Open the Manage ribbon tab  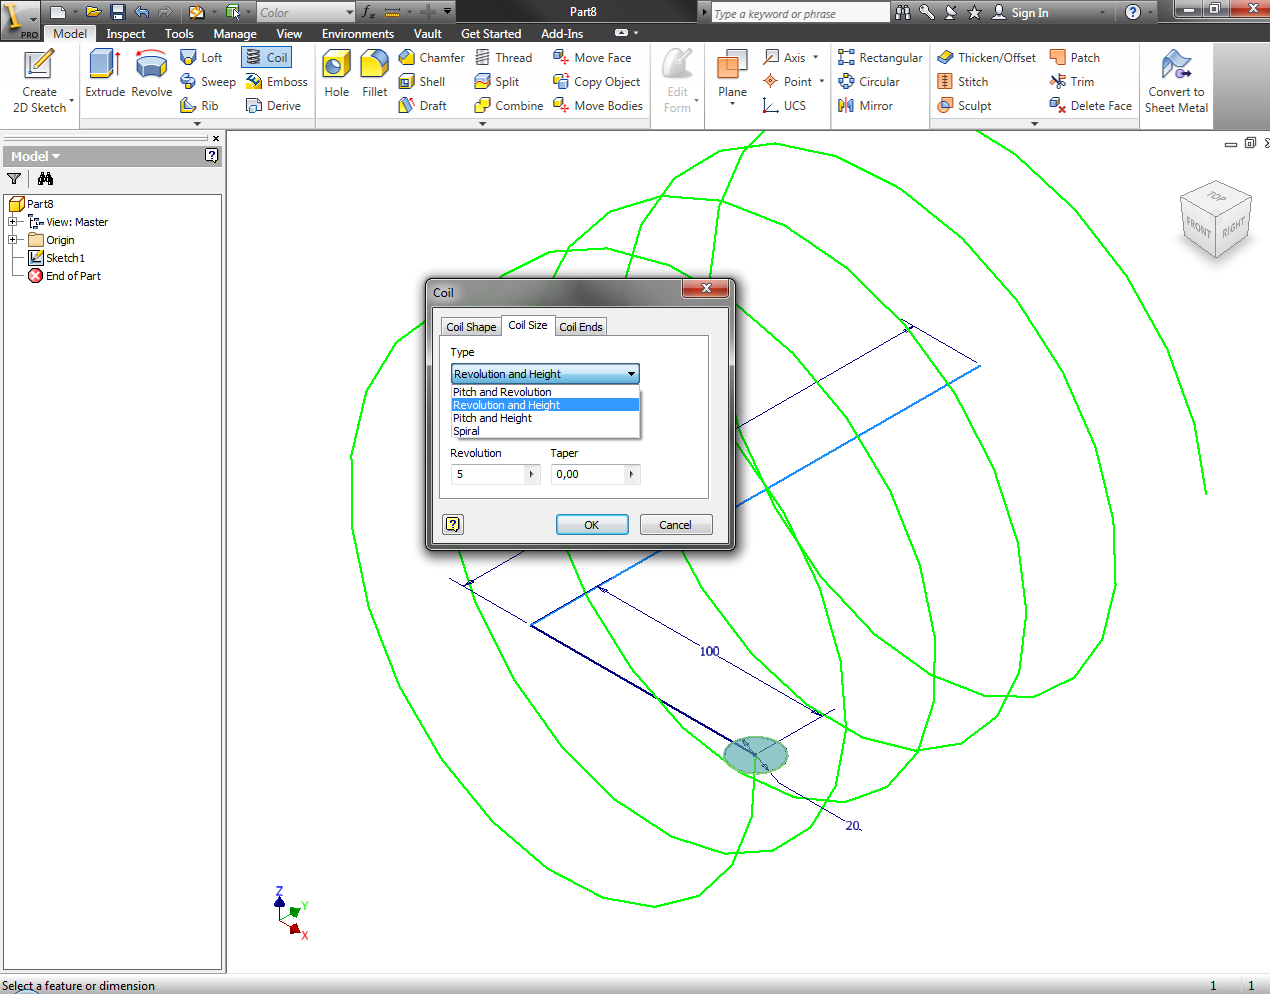tap(235, 34)
